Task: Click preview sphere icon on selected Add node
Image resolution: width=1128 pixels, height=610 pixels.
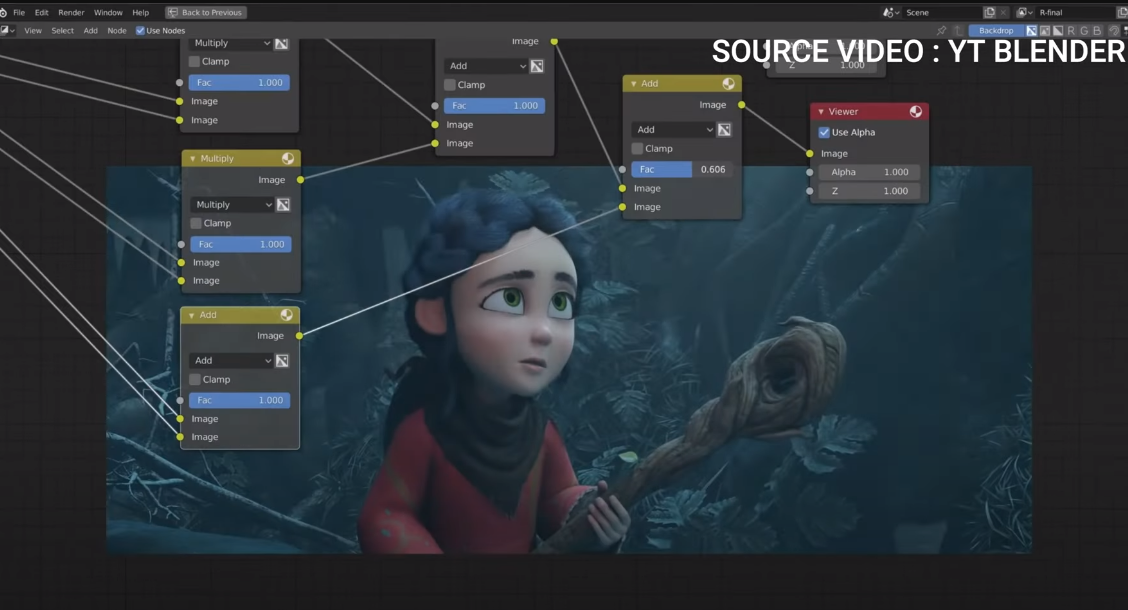Action: (286, 315)
